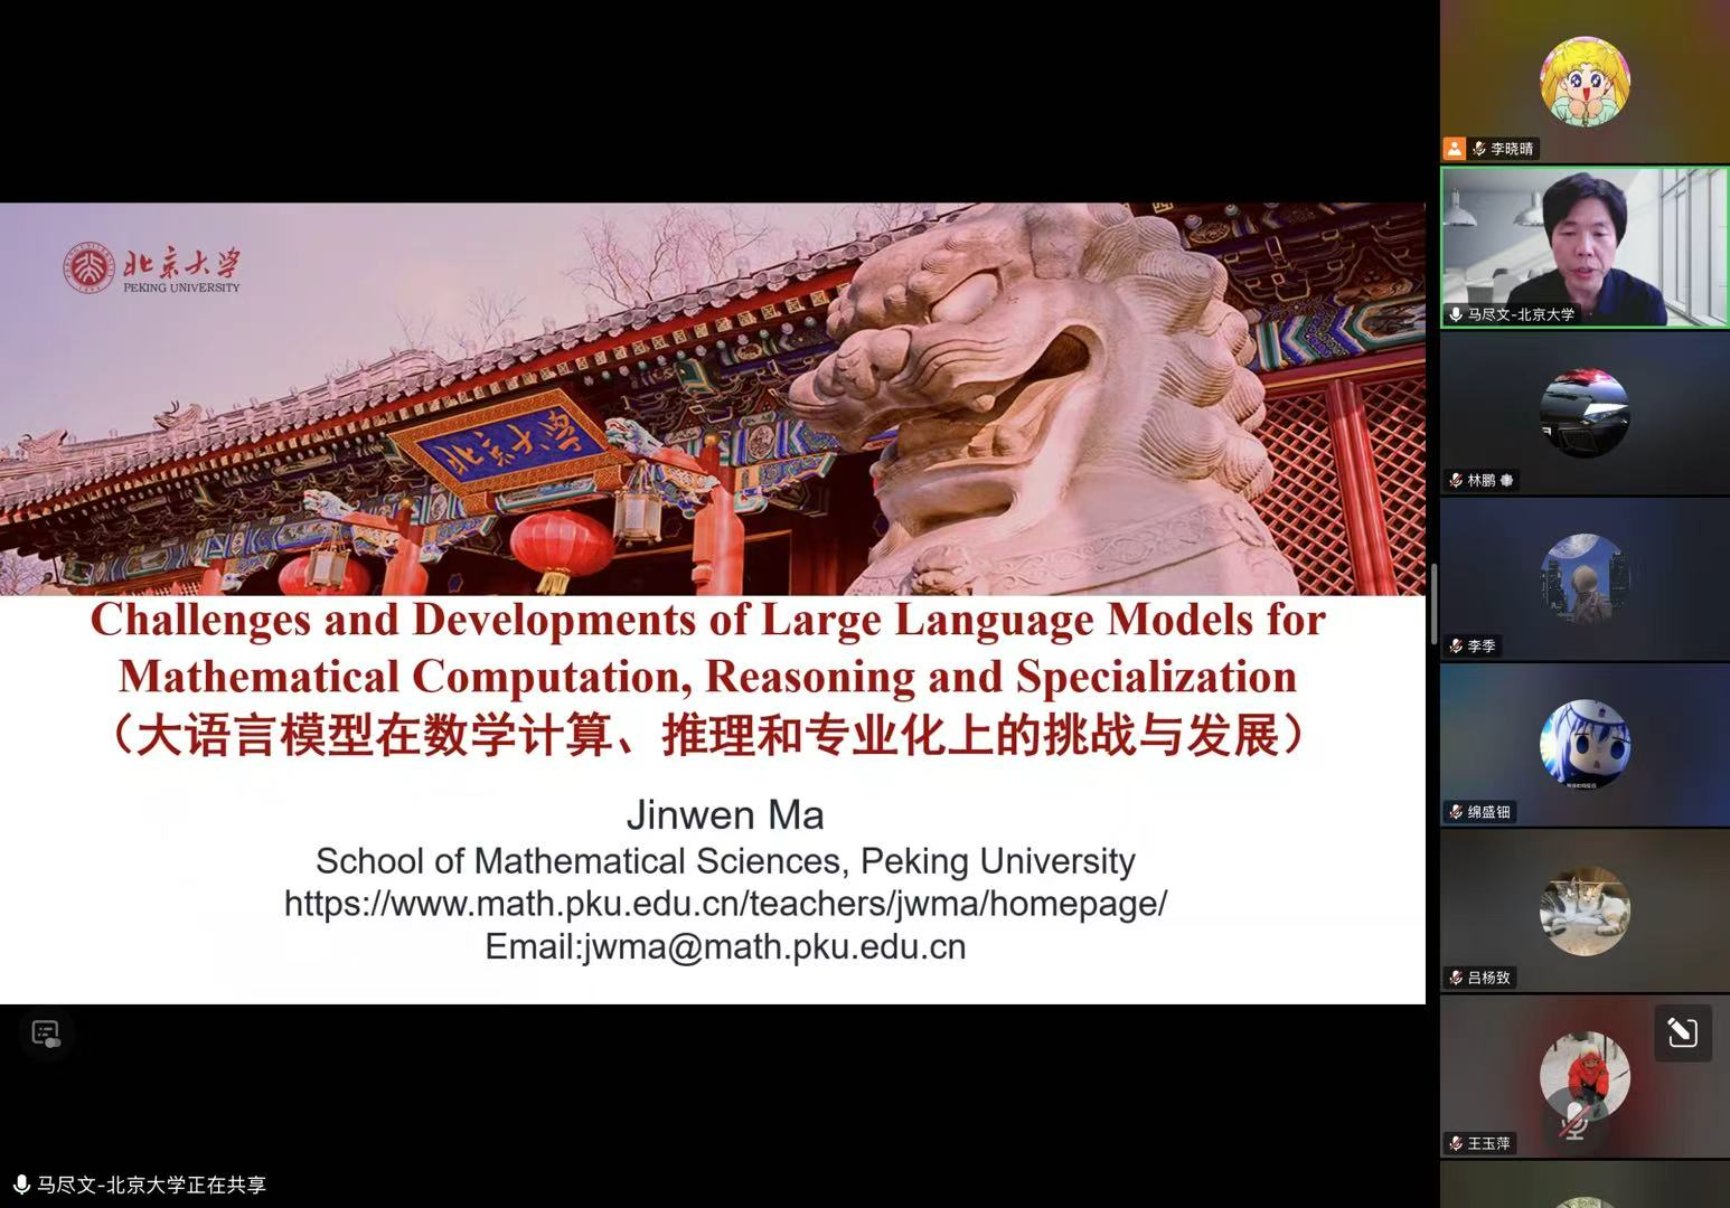Click the muted mic icon next to 王玉萍's name
The width and height of the screenshot is (1730, 1208).
tap(1456, 1144)
